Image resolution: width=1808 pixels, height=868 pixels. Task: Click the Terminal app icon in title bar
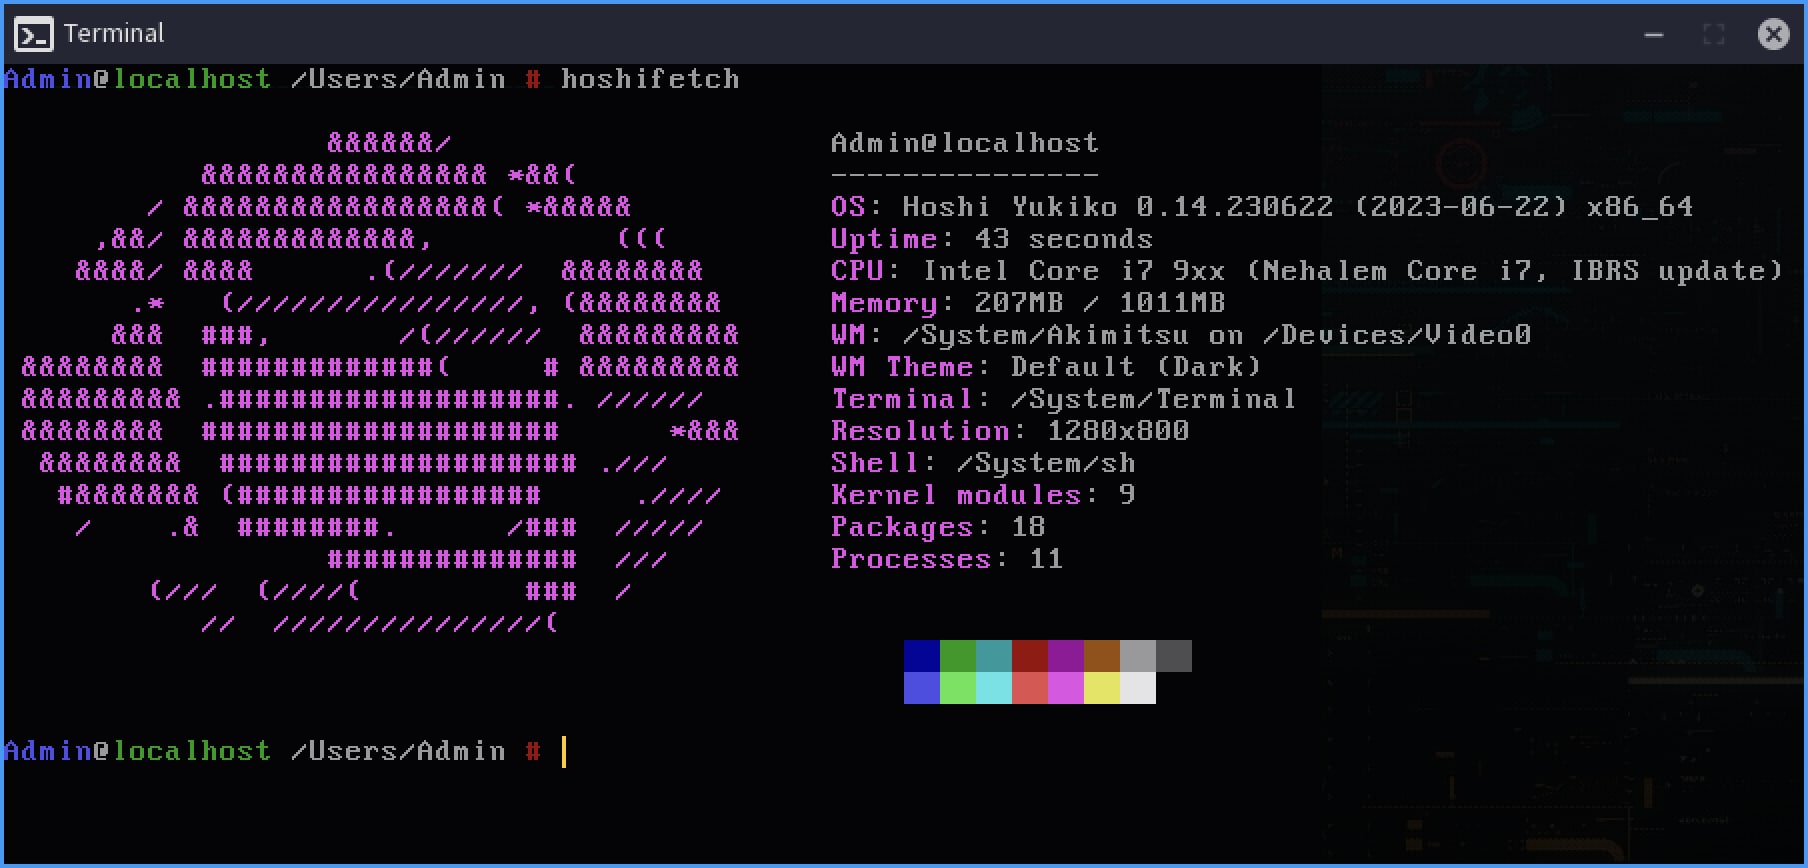coord(34,35)
